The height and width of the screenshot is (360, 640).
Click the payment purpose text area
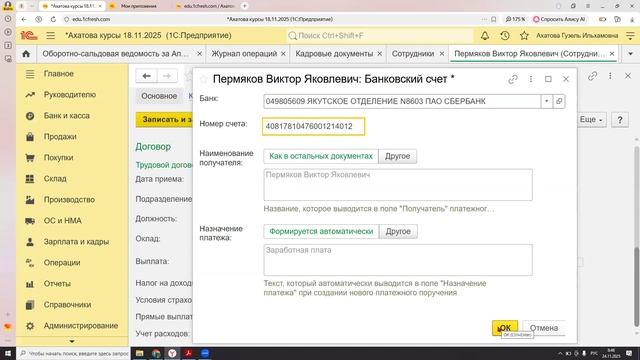coord(398,260)
